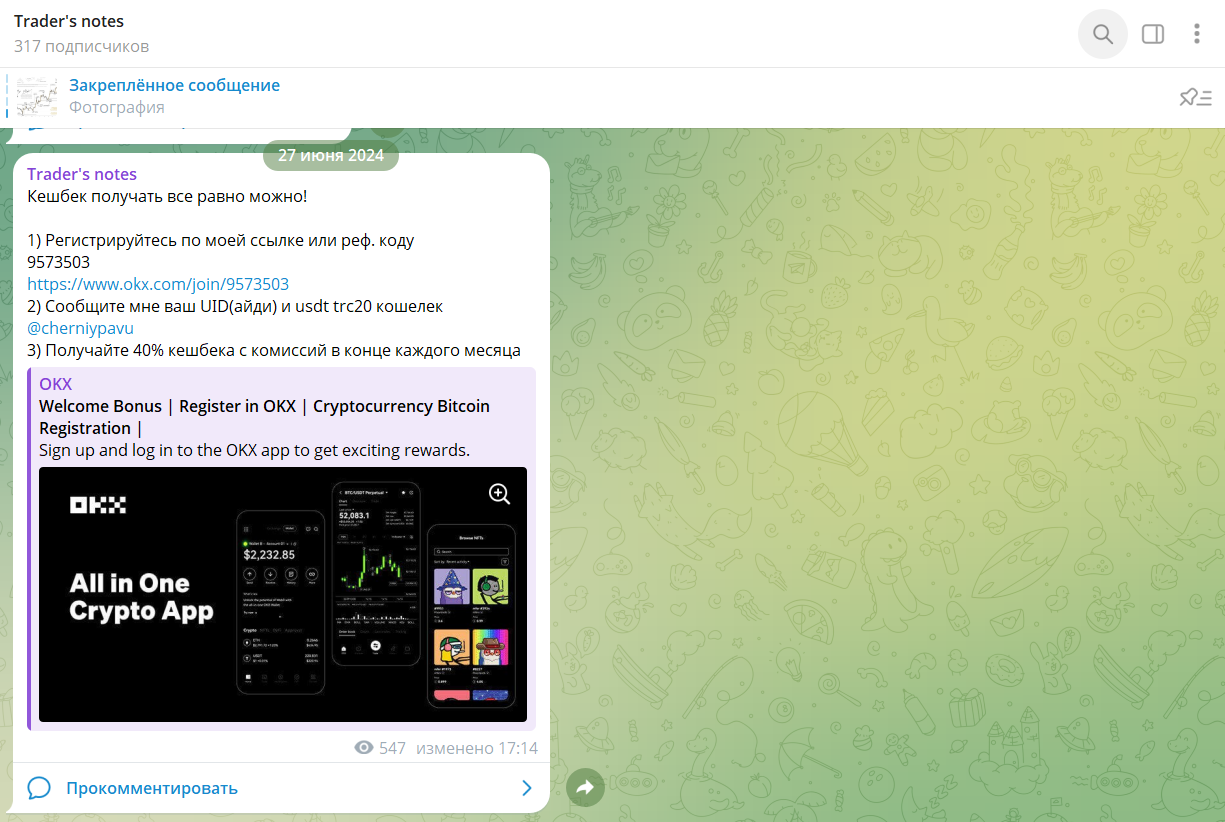Click the views eye icon
This screenshot has width=1225, height=822.
(364, 748)
